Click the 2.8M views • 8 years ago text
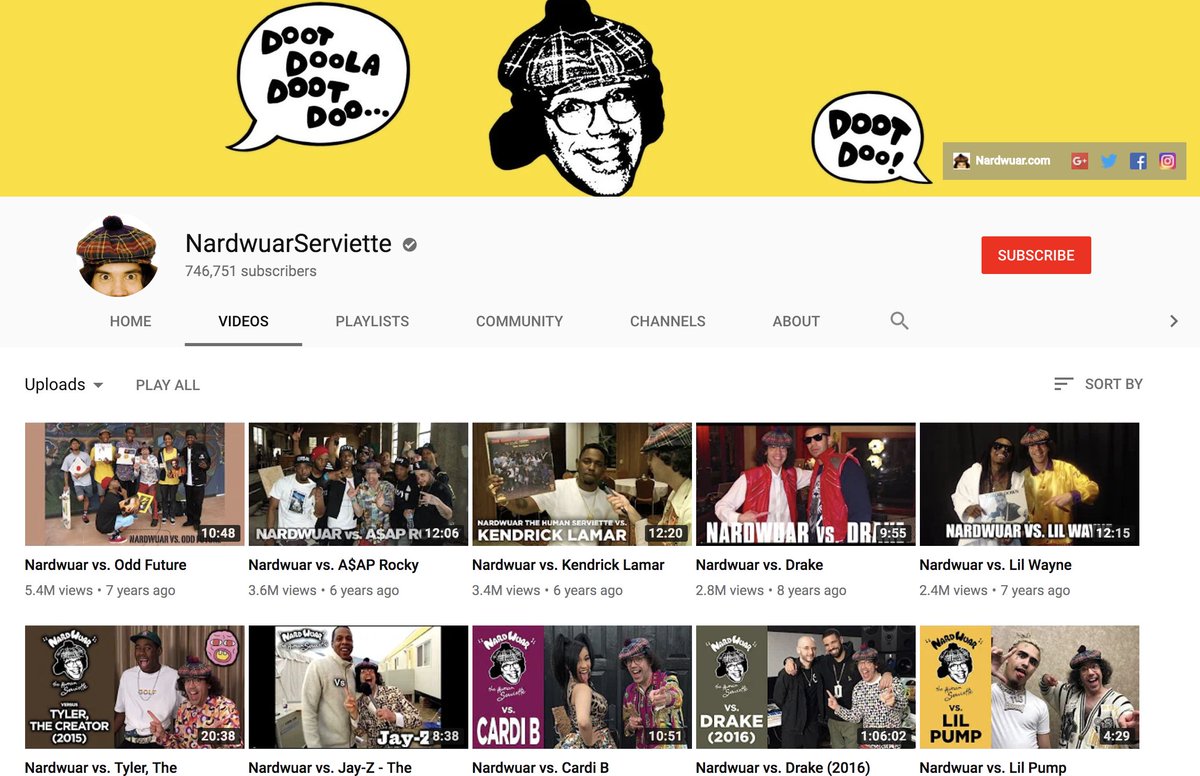 point(771,591)
